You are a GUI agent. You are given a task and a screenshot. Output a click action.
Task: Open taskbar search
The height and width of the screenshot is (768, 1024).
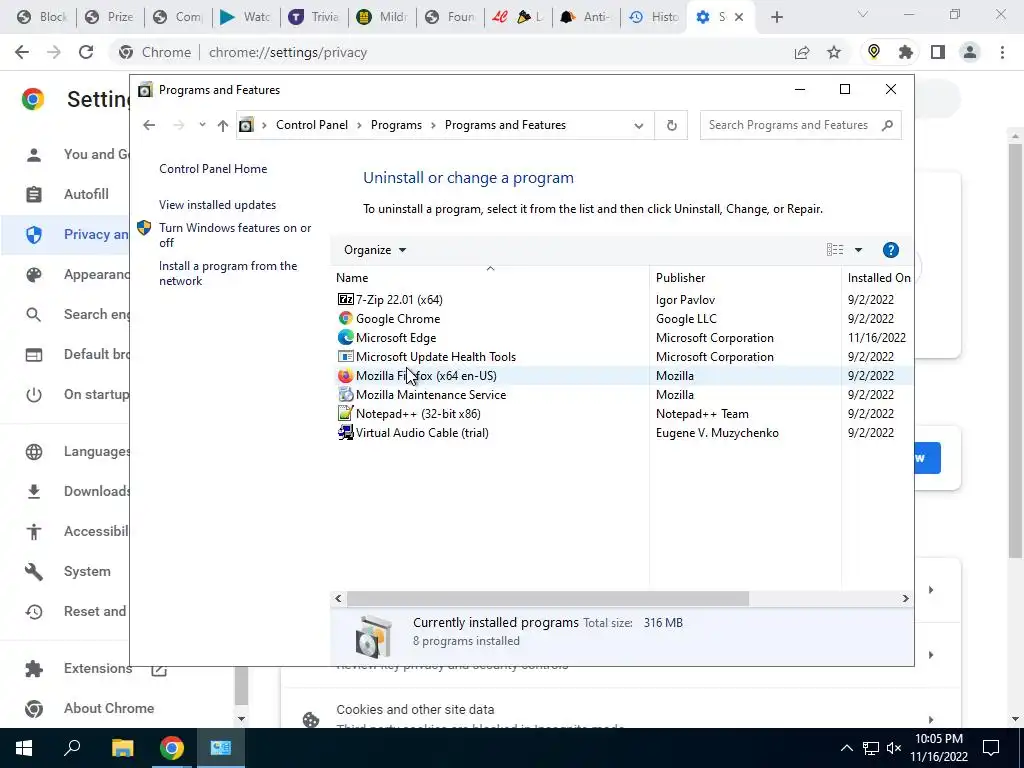pos(72,748)
